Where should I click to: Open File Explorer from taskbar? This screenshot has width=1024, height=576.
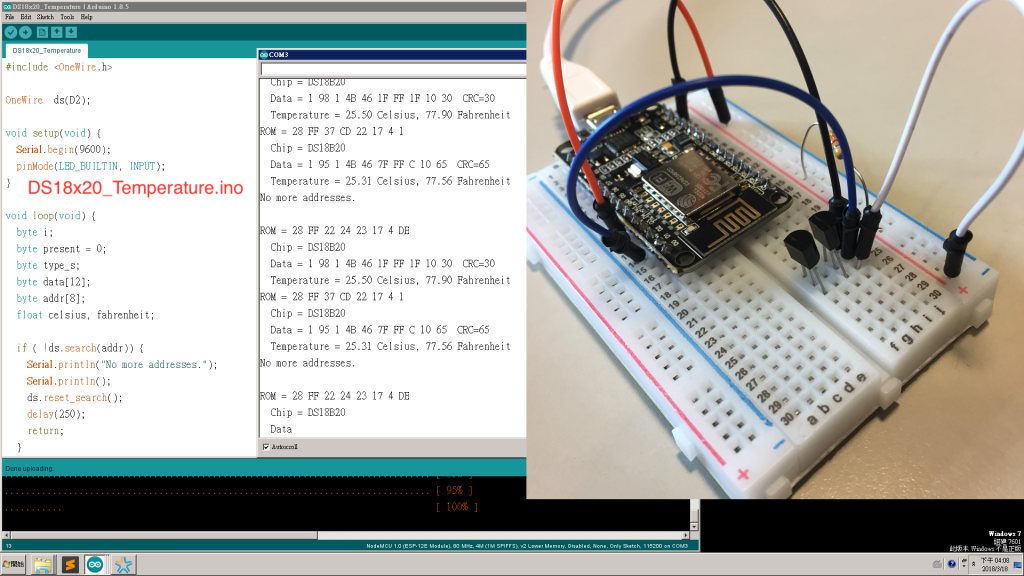pyautogui.click(x=42, y=564)
